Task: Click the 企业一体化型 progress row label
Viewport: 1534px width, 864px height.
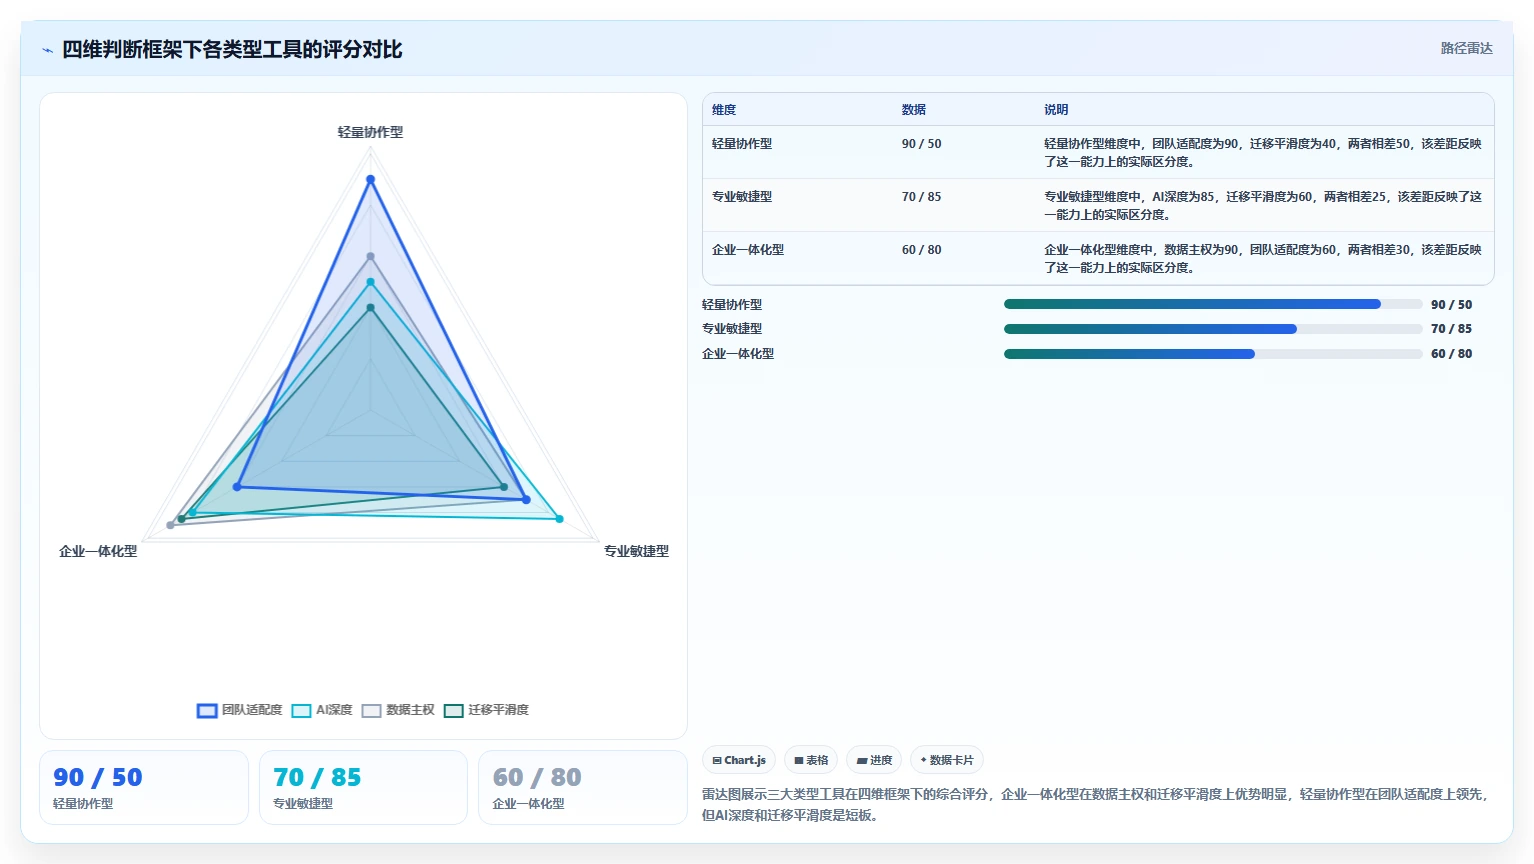Action: click(x=738, y=354)
